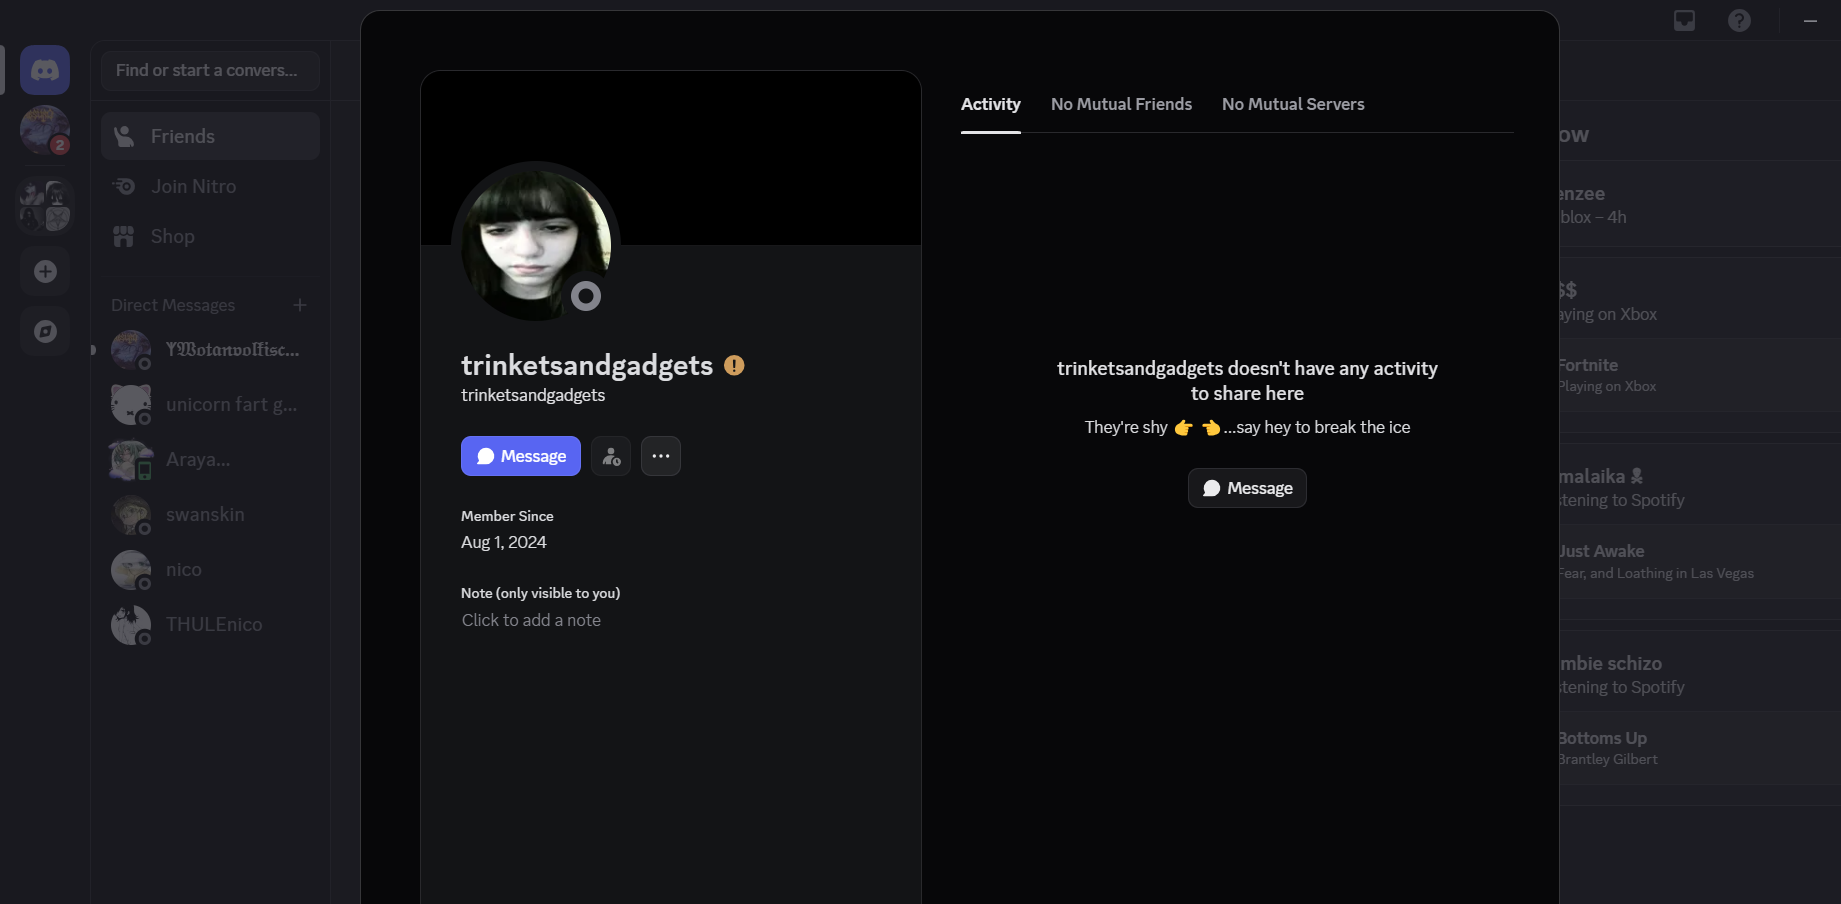Click the trinketsandgadgets username below display name
Screen dimensions: 1841x904
[533, 395]
